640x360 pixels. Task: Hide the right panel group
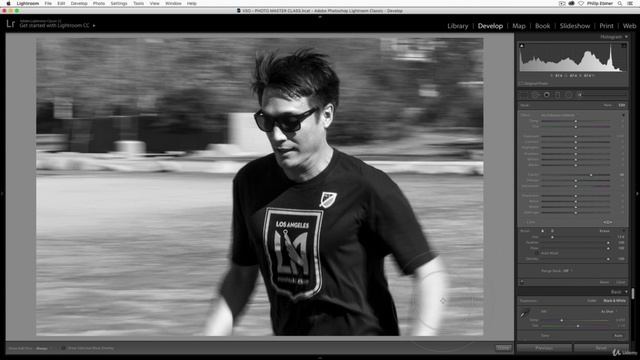[638, 193]
